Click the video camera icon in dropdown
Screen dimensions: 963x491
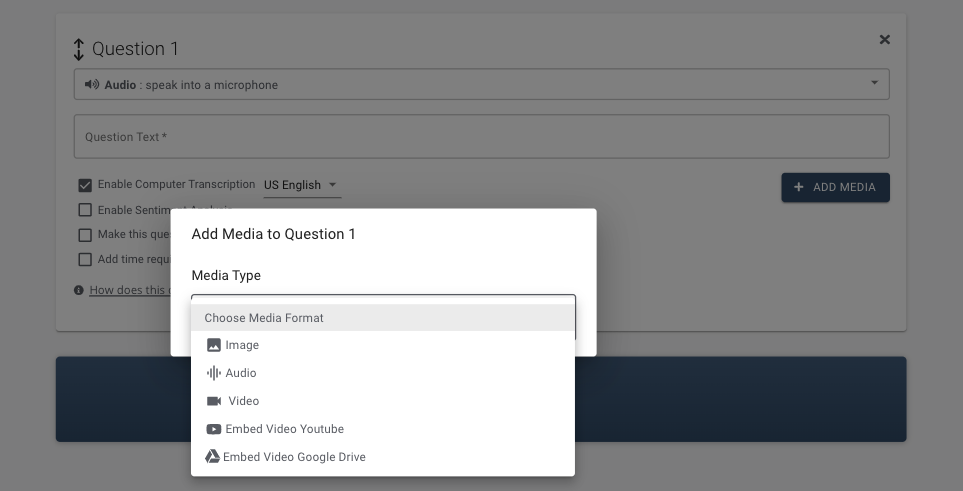213,401
